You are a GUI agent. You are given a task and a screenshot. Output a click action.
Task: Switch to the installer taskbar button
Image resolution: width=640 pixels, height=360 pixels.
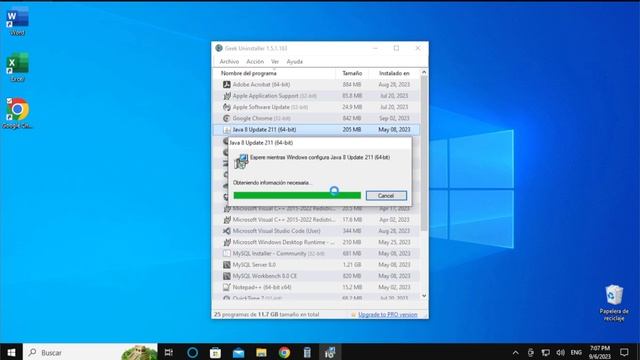pos(330,352)
